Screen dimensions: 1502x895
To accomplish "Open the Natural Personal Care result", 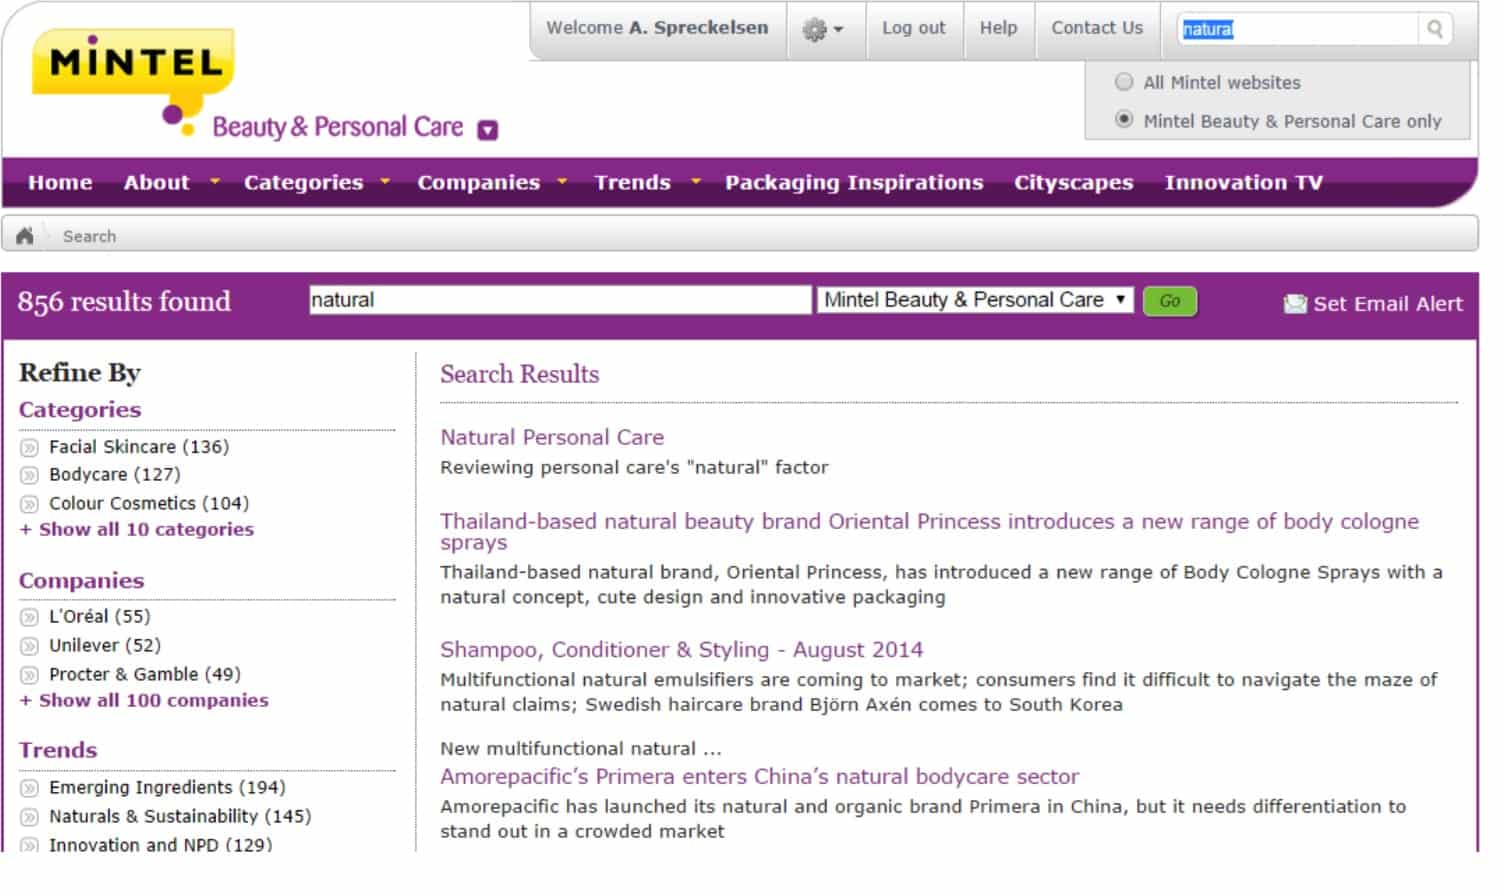I will tap(552, 437).
